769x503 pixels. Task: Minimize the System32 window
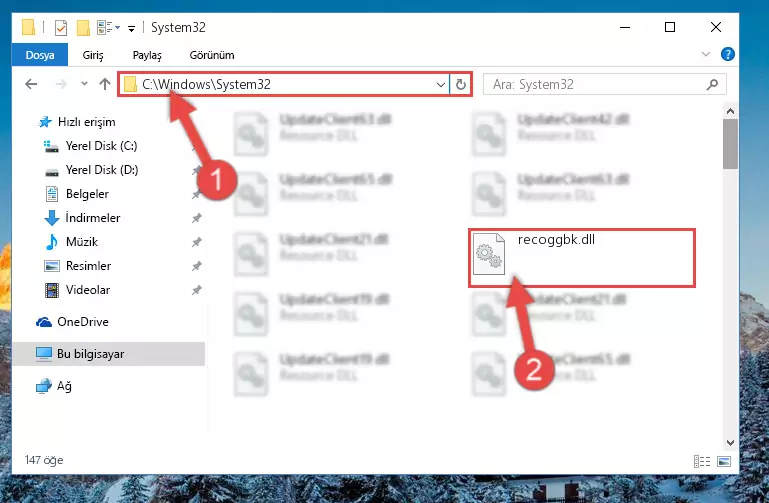click(625, 27)
